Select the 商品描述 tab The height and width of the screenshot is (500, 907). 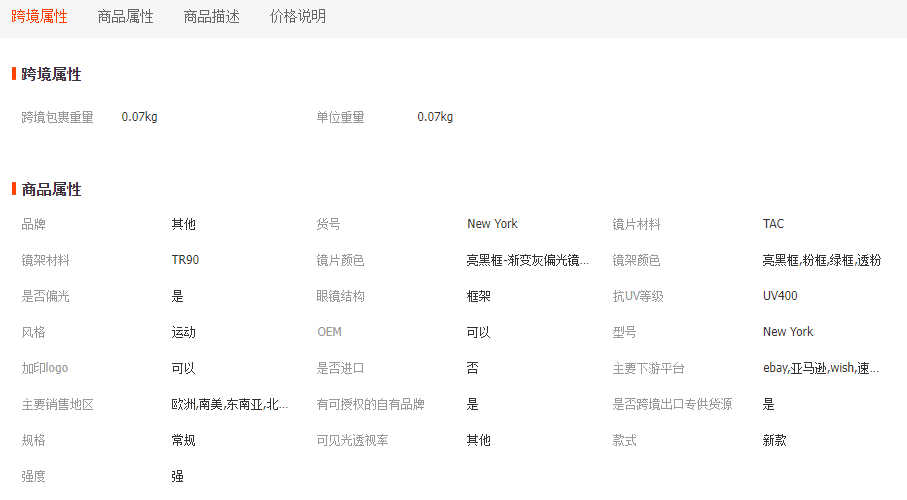coord(212,17)
